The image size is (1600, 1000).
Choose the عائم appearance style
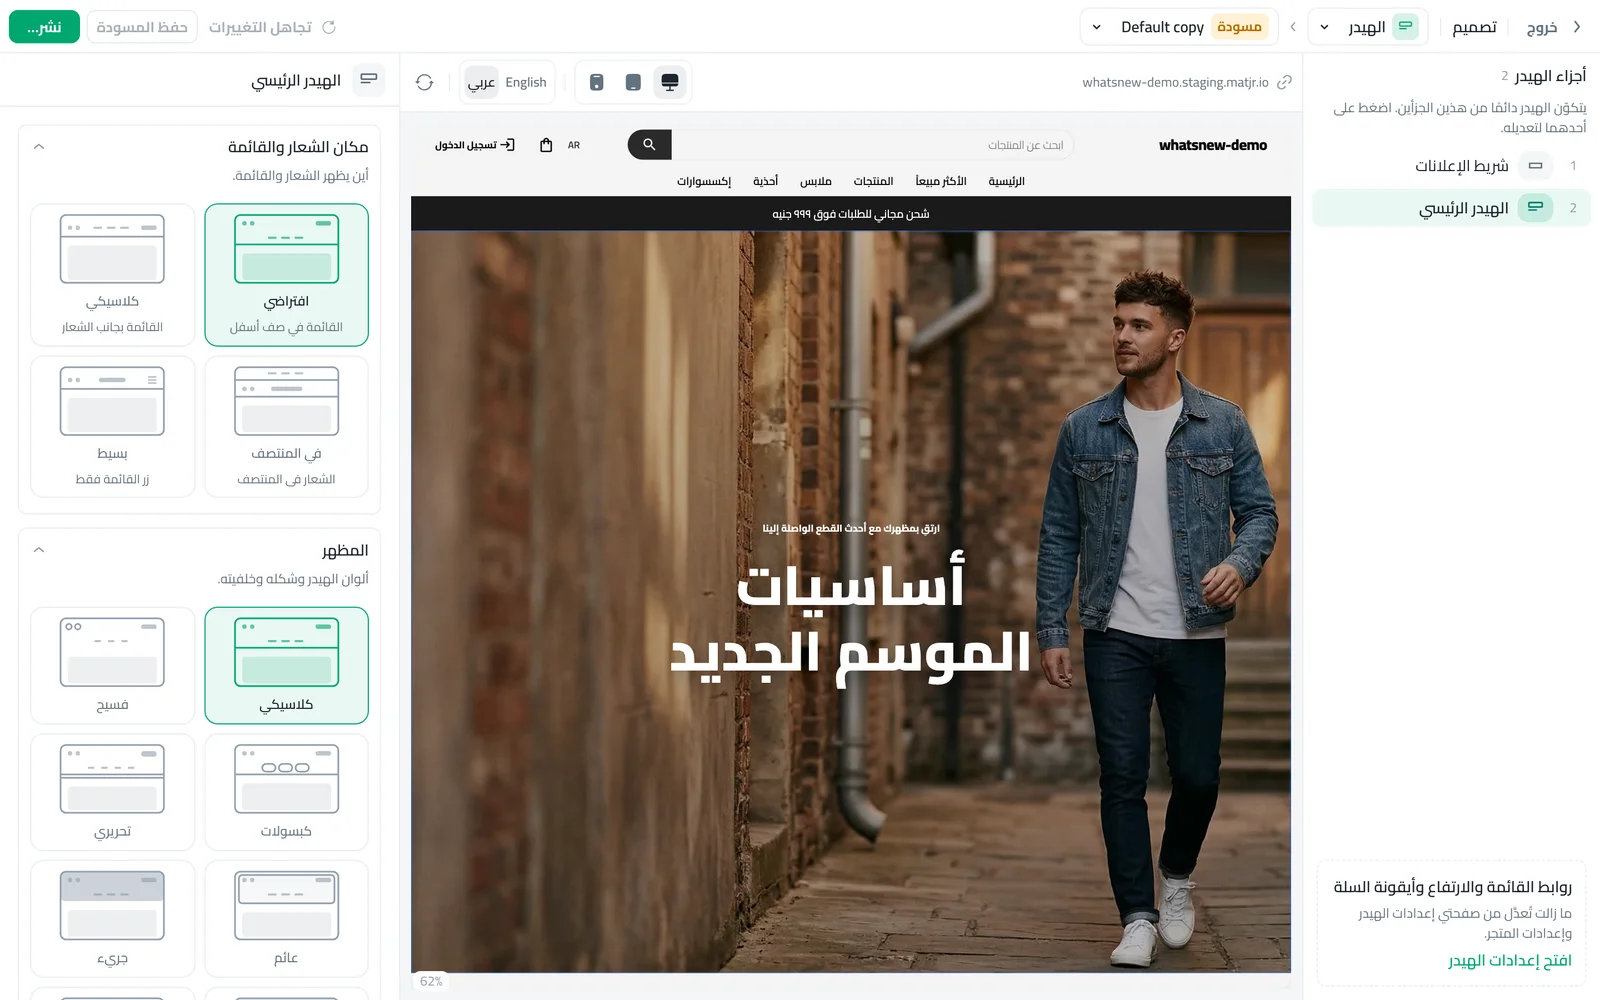[287, 919]
